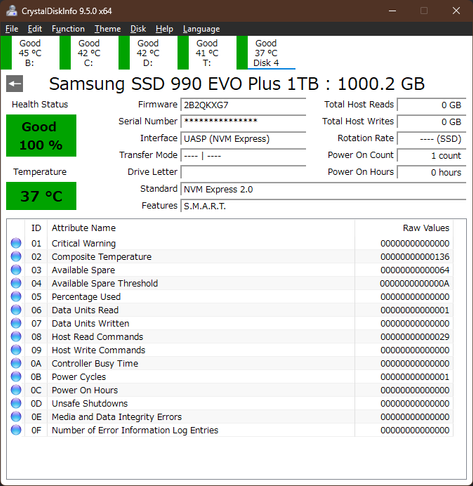Close the CrystalDiskInfo window
Image resolution: width=473 pixels, height=486 pixels.
(x=456, y=11)
